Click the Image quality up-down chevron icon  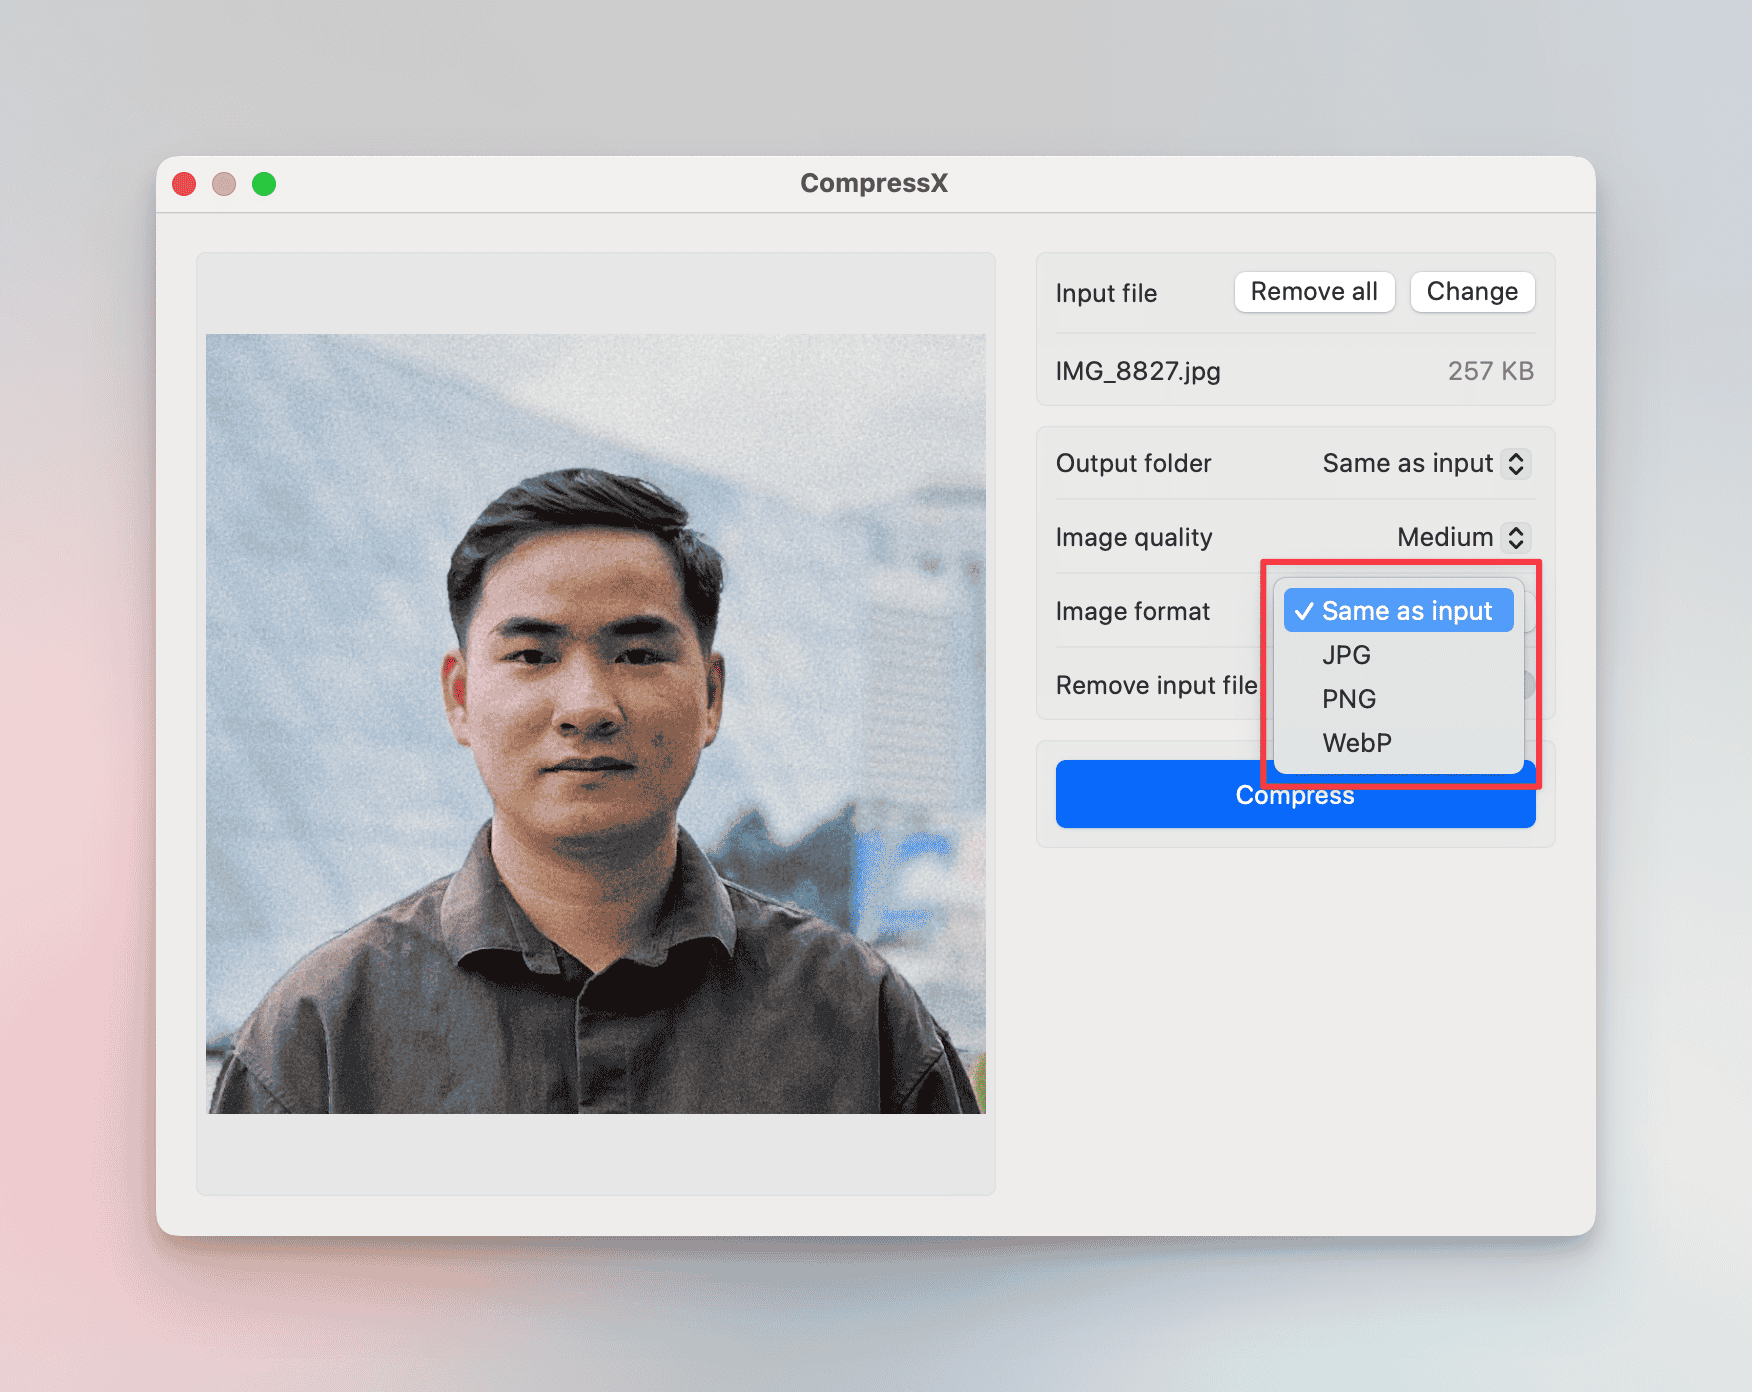point(1516,538)
